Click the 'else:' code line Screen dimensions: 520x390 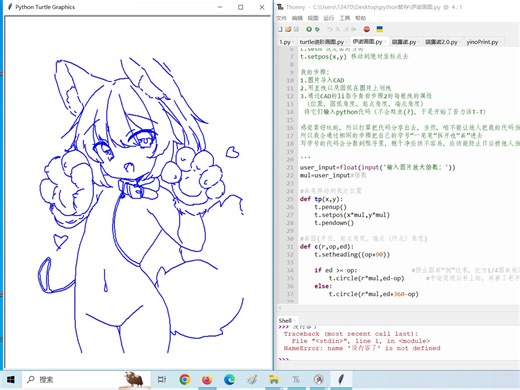pyautogui.click(x=323, y=286)
